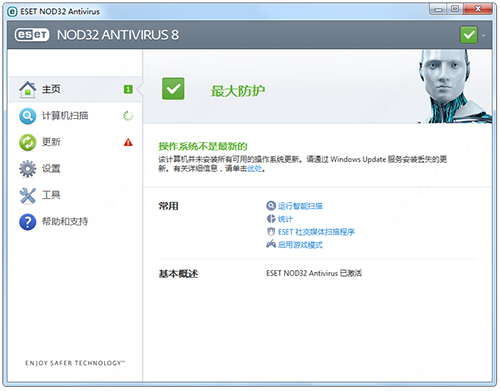Open the 计算机扫描 sidebar item
The width and height of the screenshot is (500, 391).
pos(75,116)
